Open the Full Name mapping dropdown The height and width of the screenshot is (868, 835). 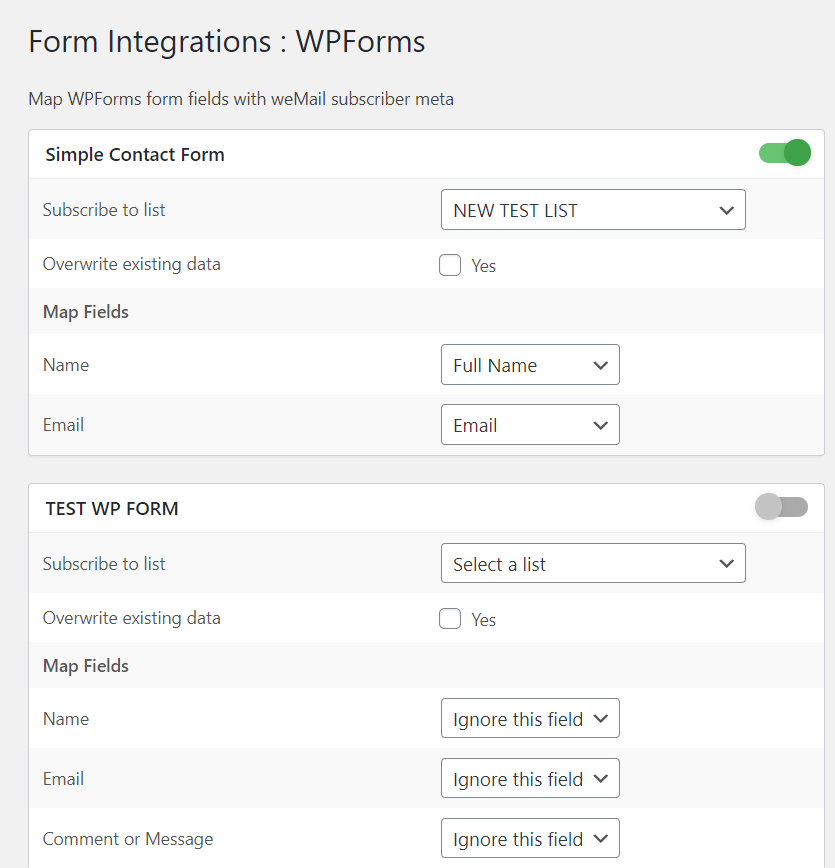pyautogui.click(x=530, y=365)
